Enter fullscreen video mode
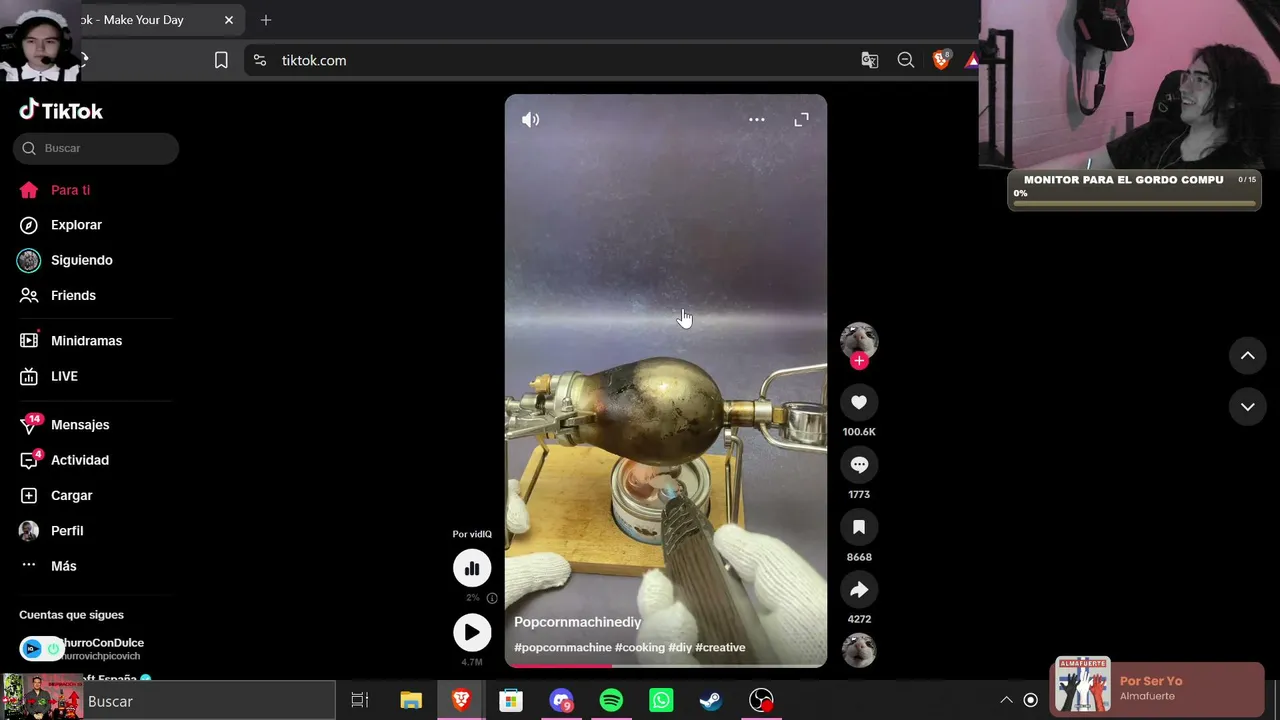 coord(801,120)
